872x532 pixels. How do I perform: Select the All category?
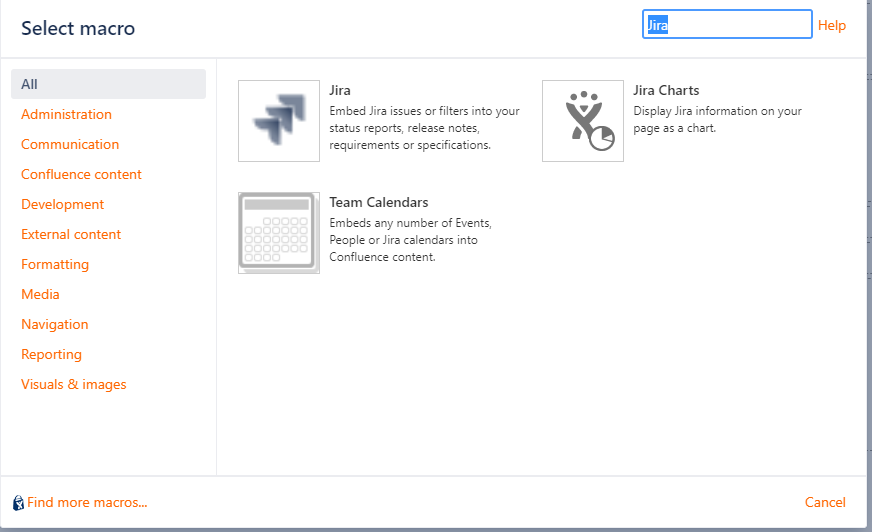point(108,84)
